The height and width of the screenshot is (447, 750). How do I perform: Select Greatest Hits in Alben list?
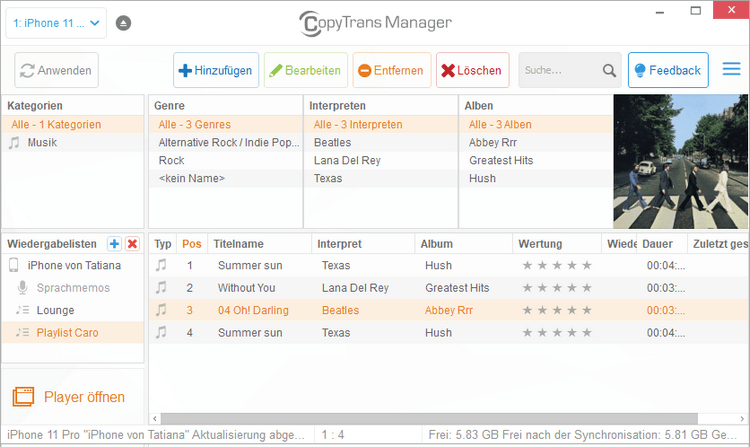(536, 160)
